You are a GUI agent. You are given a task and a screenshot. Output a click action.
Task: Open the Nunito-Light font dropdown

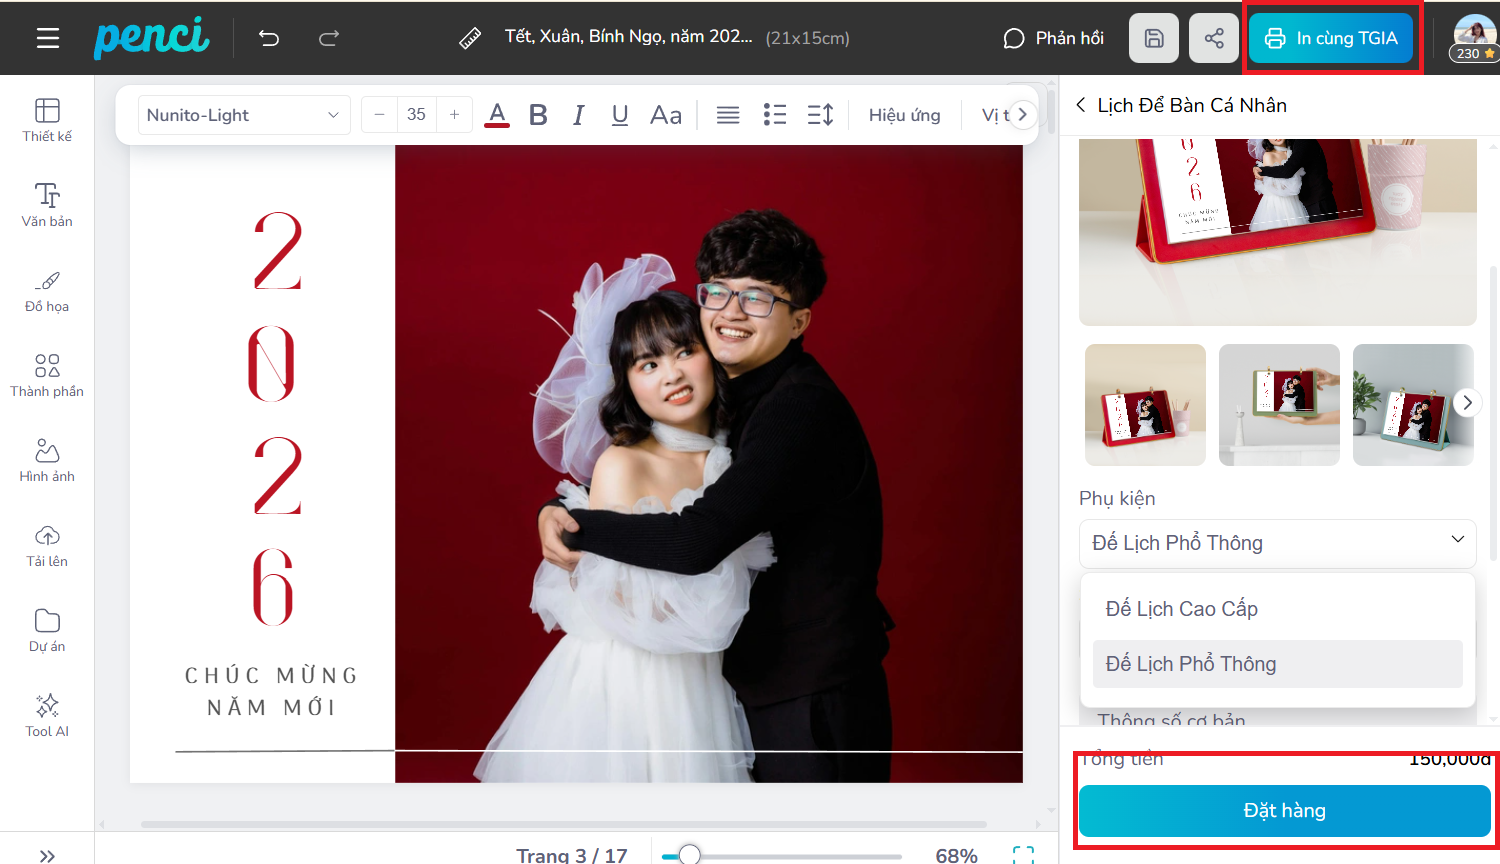point(243,115)
